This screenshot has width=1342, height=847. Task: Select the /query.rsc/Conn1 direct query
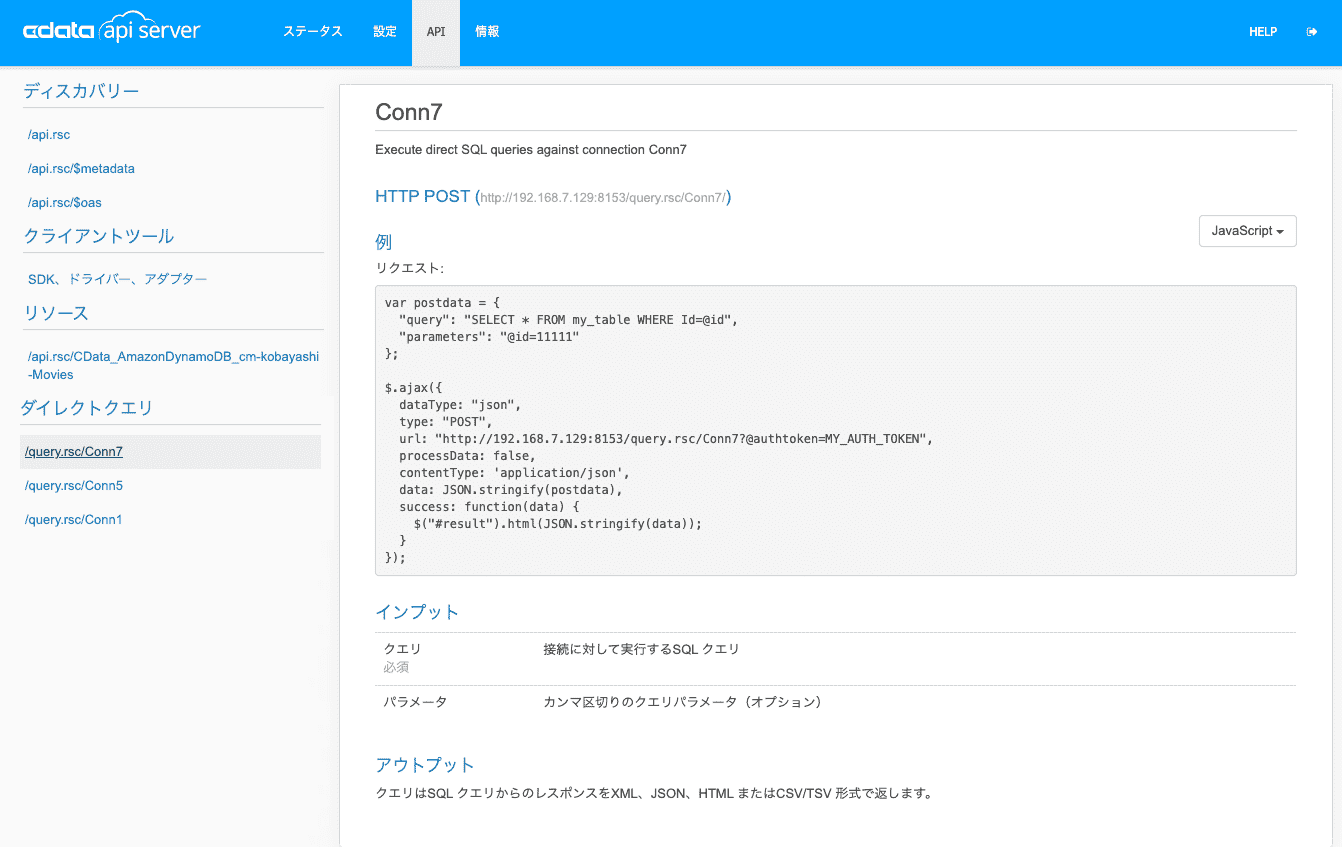(74, 520)
